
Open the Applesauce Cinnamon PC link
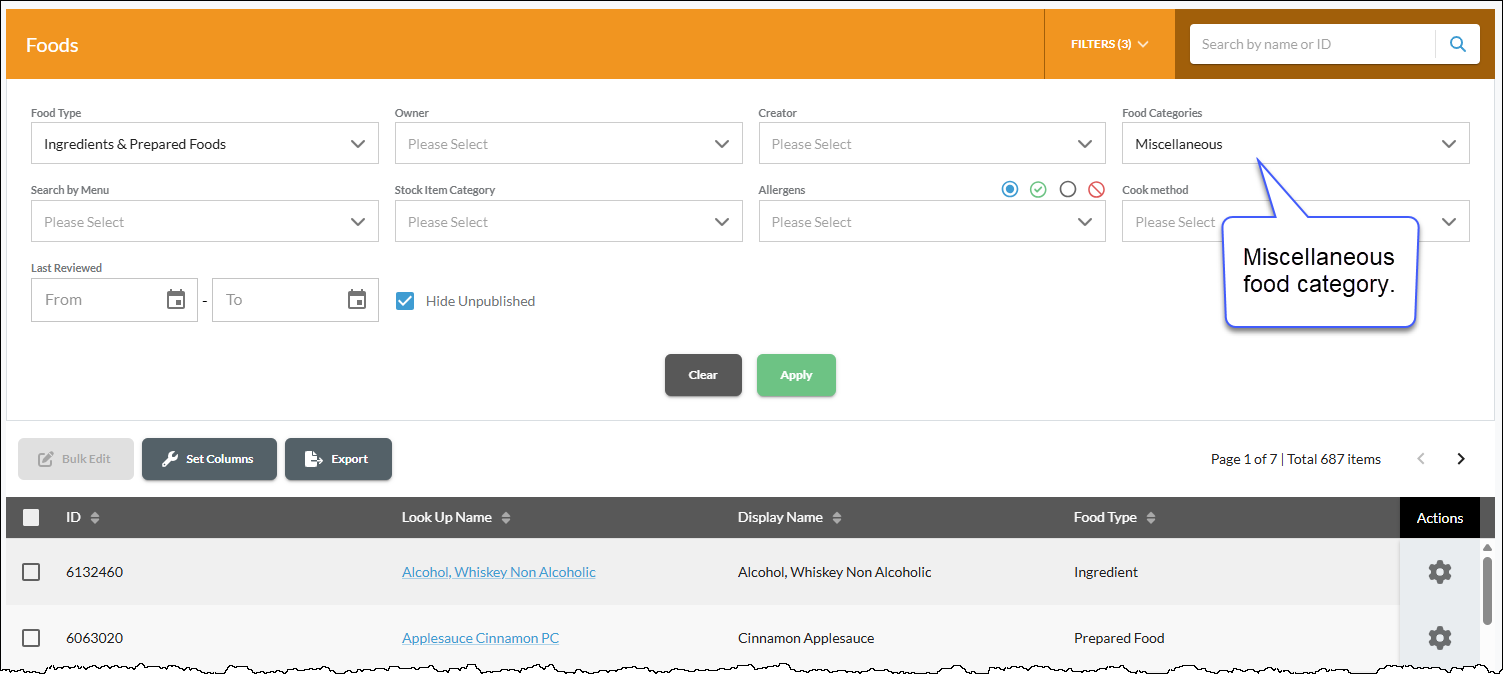(x=480, y=638)
